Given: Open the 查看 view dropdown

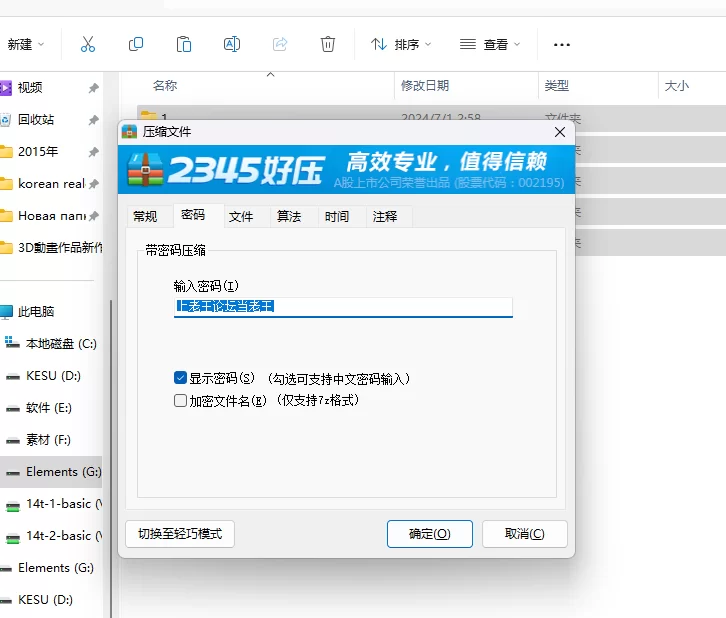Looking at the screenshot, I should (x=490, y=44).
